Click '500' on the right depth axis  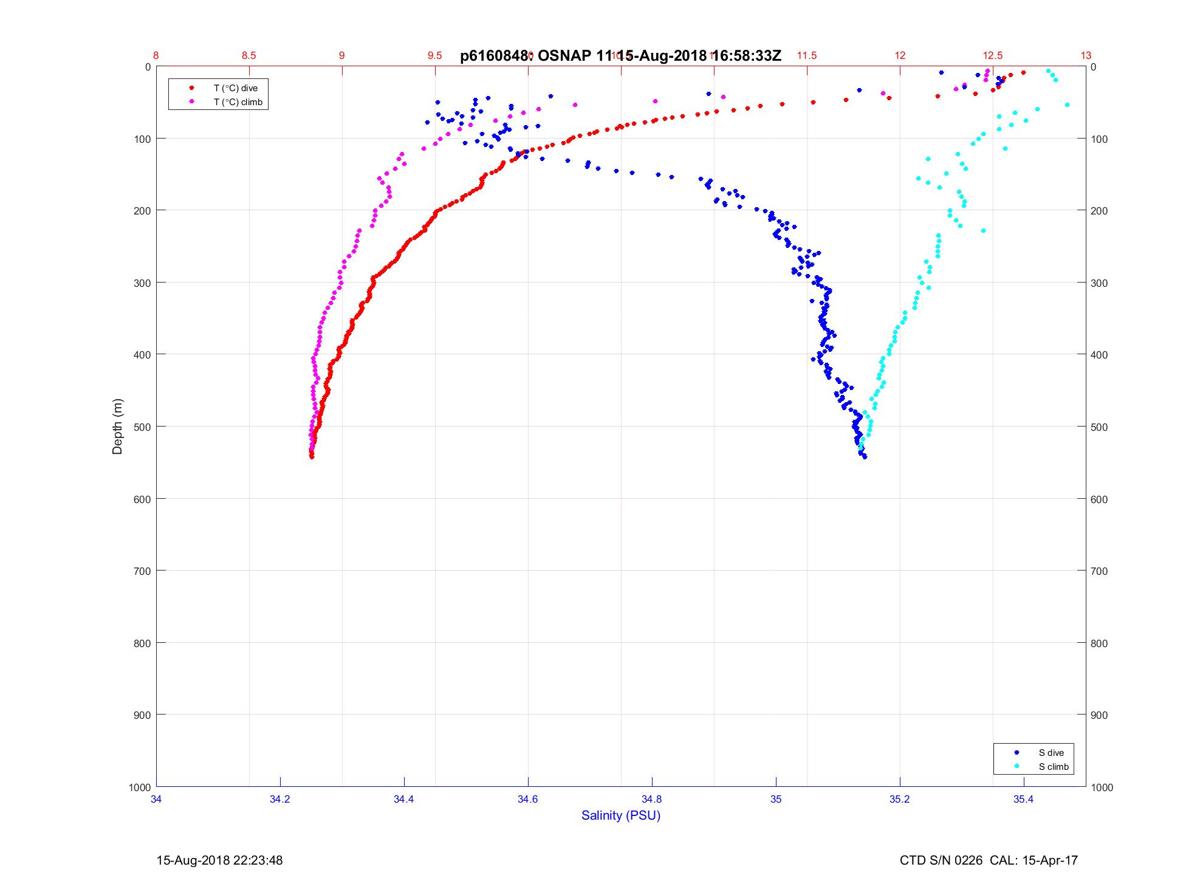pyautogui.click(x=1100, y=427)
